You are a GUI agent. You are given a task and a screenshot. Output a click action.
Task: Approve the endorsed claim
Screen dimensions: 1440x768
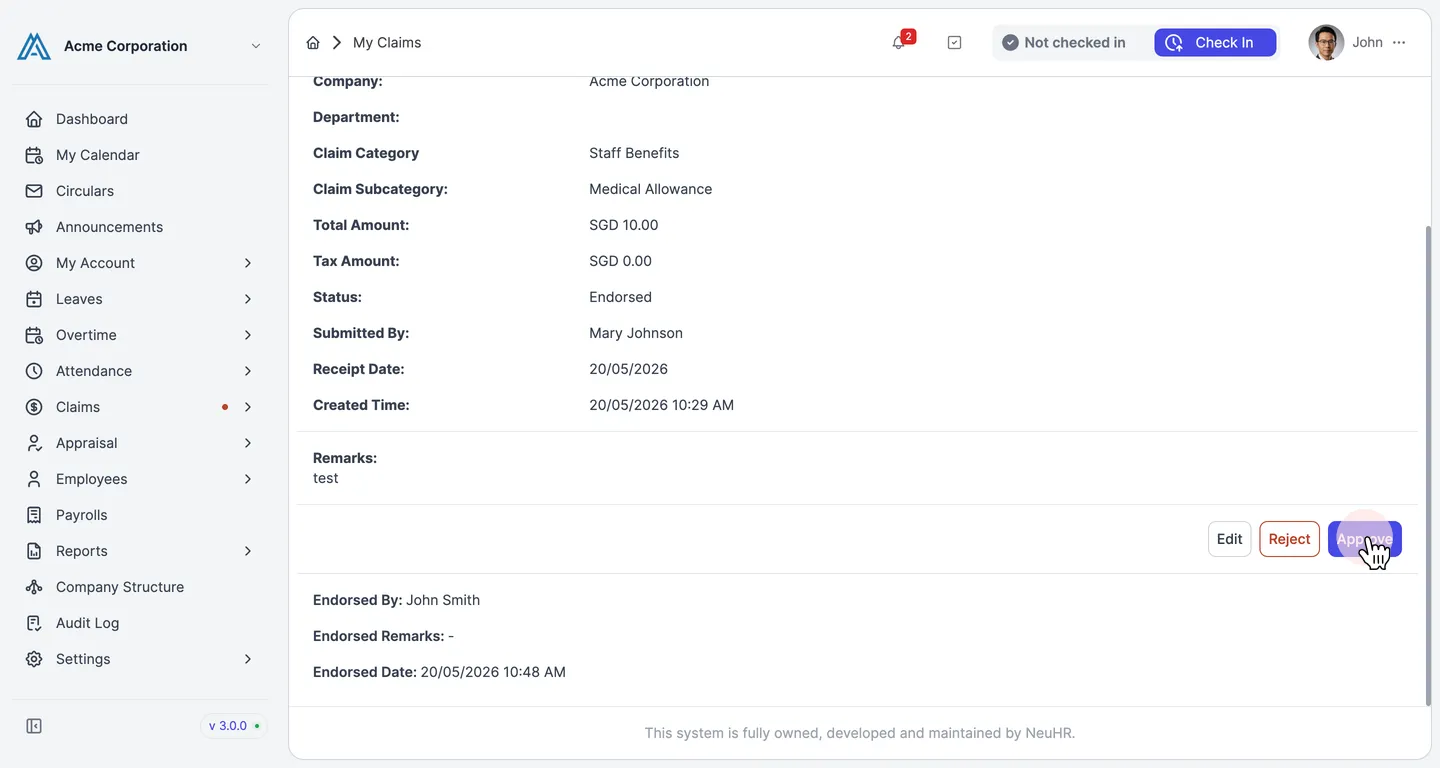pos(1365,539)
